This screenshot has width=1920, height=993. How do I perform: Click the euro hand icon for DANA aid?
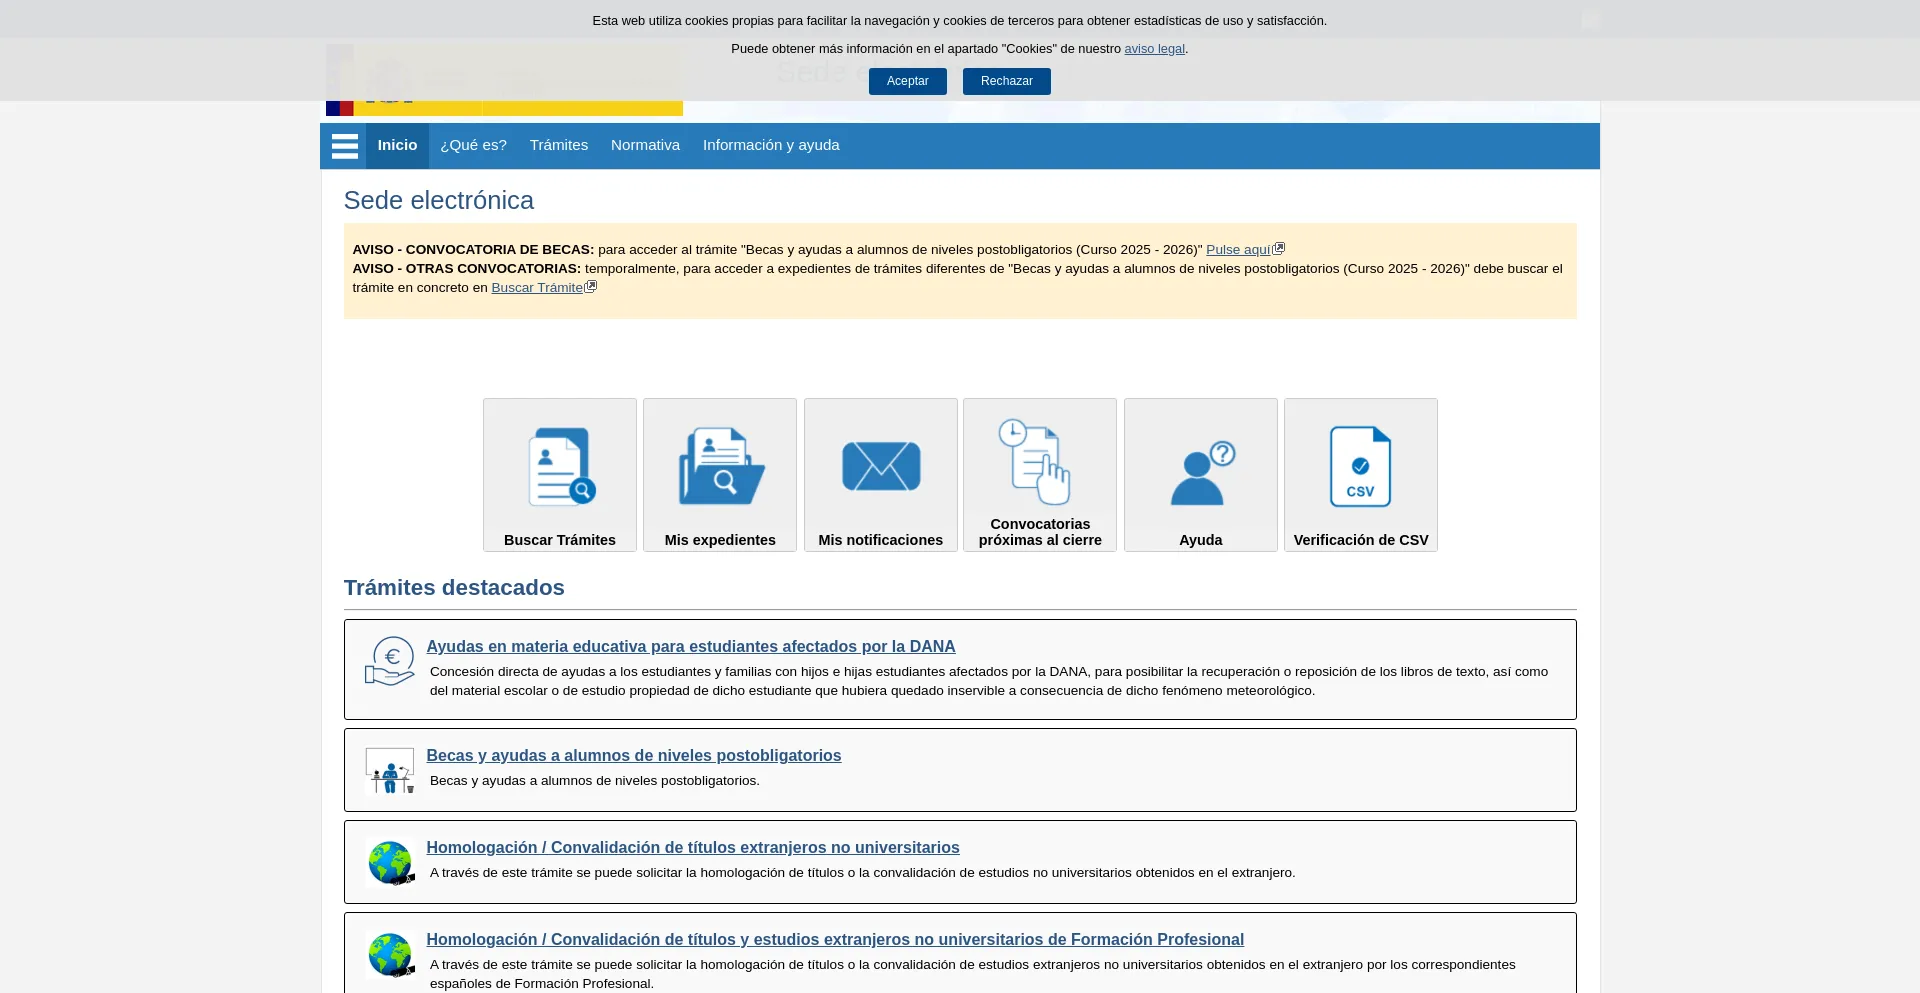[x=390, y=661]
